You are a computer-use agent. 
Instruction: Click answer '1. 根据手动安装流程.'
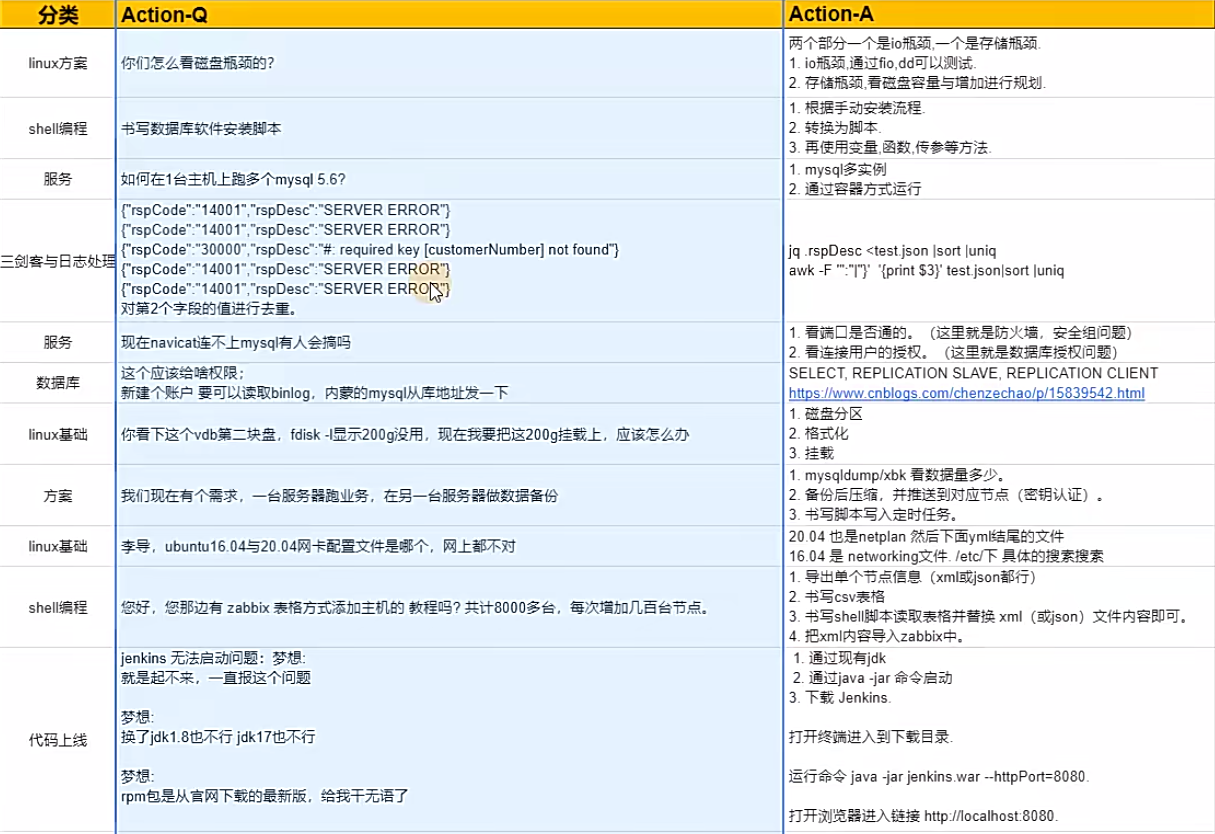[857, 108]
